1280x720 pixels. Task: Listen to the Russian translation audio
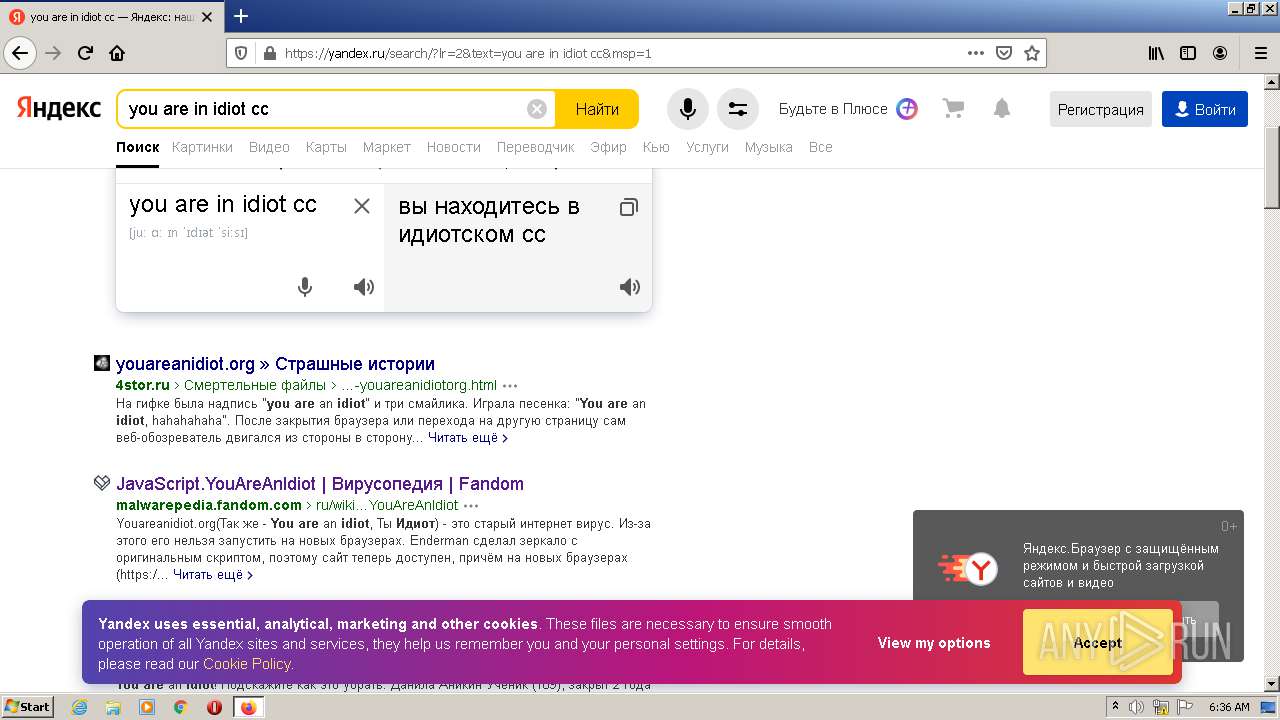[x=629, y=287]
